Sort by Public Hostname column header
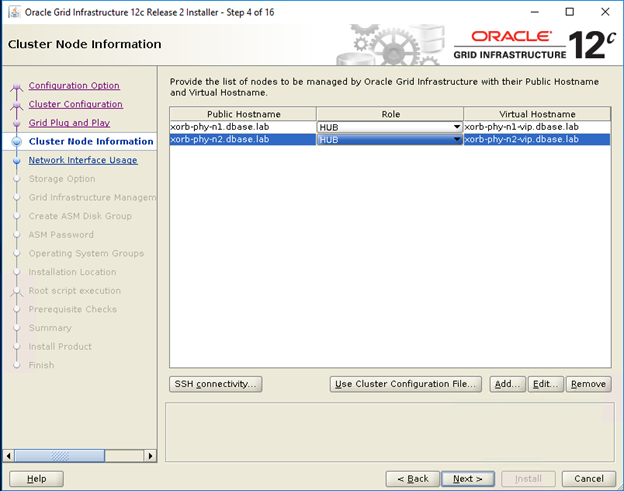 243,114
